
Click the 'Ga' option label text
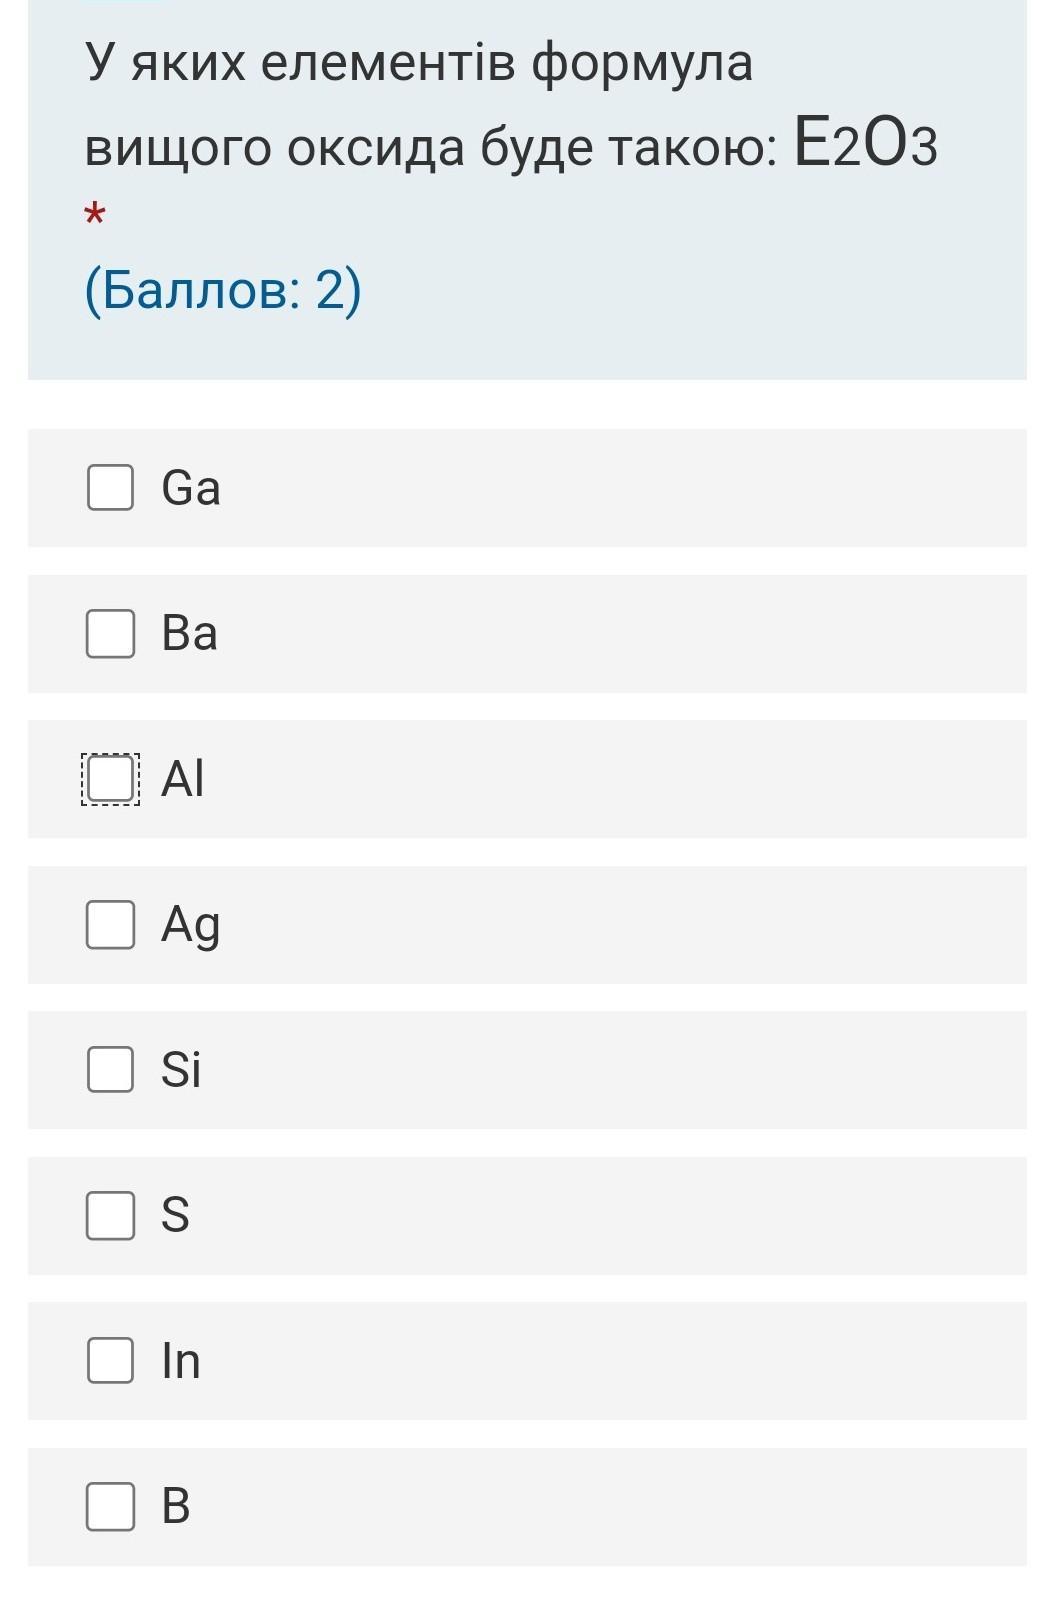click(191, 488)
